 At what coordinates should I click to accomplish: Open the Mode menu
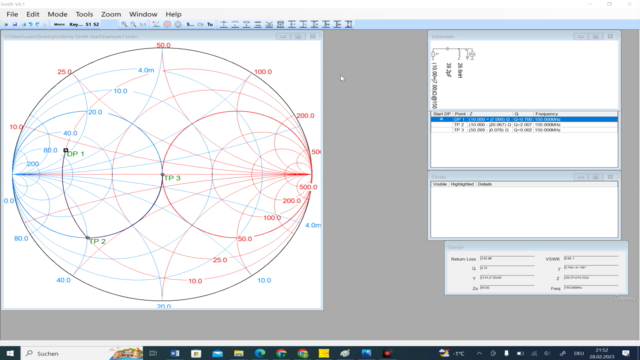(58, 14)
